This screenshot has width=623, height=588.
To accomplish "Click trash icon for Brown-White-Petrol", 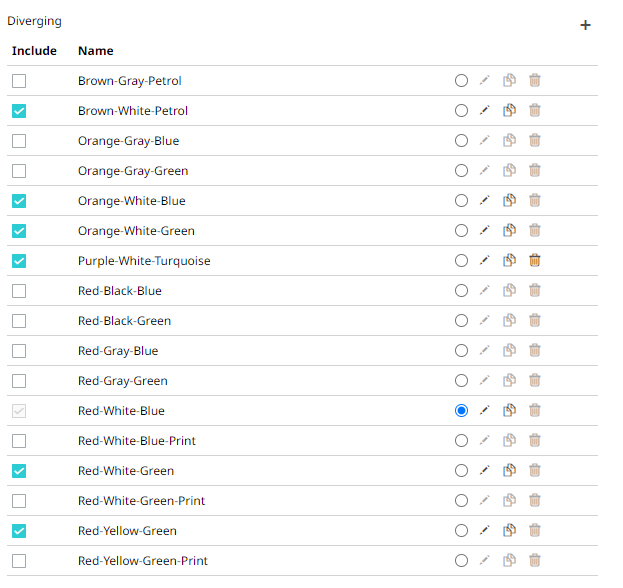I will pyautogui.click(x=535, y=110).
